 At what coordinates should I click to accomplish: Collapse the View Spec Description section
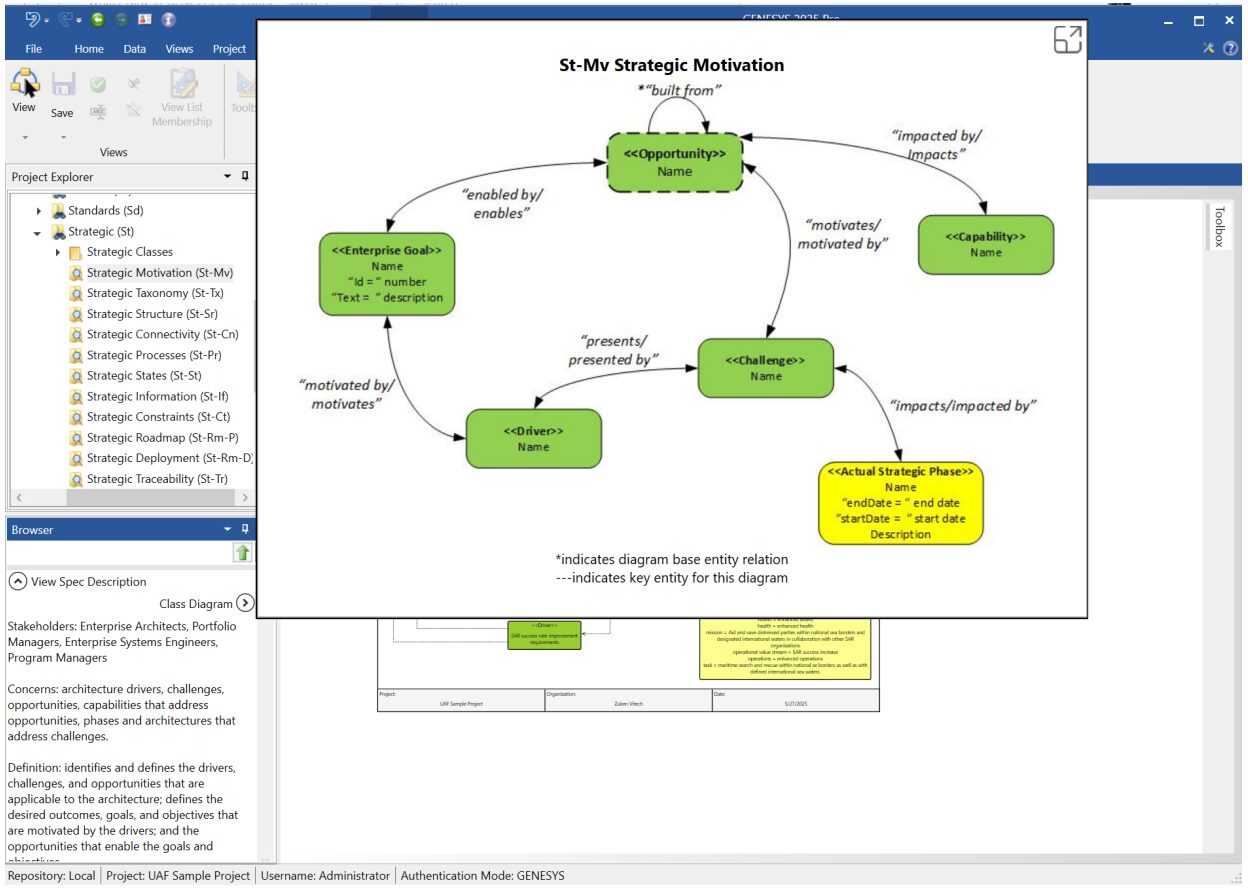[x=17, y=582]
